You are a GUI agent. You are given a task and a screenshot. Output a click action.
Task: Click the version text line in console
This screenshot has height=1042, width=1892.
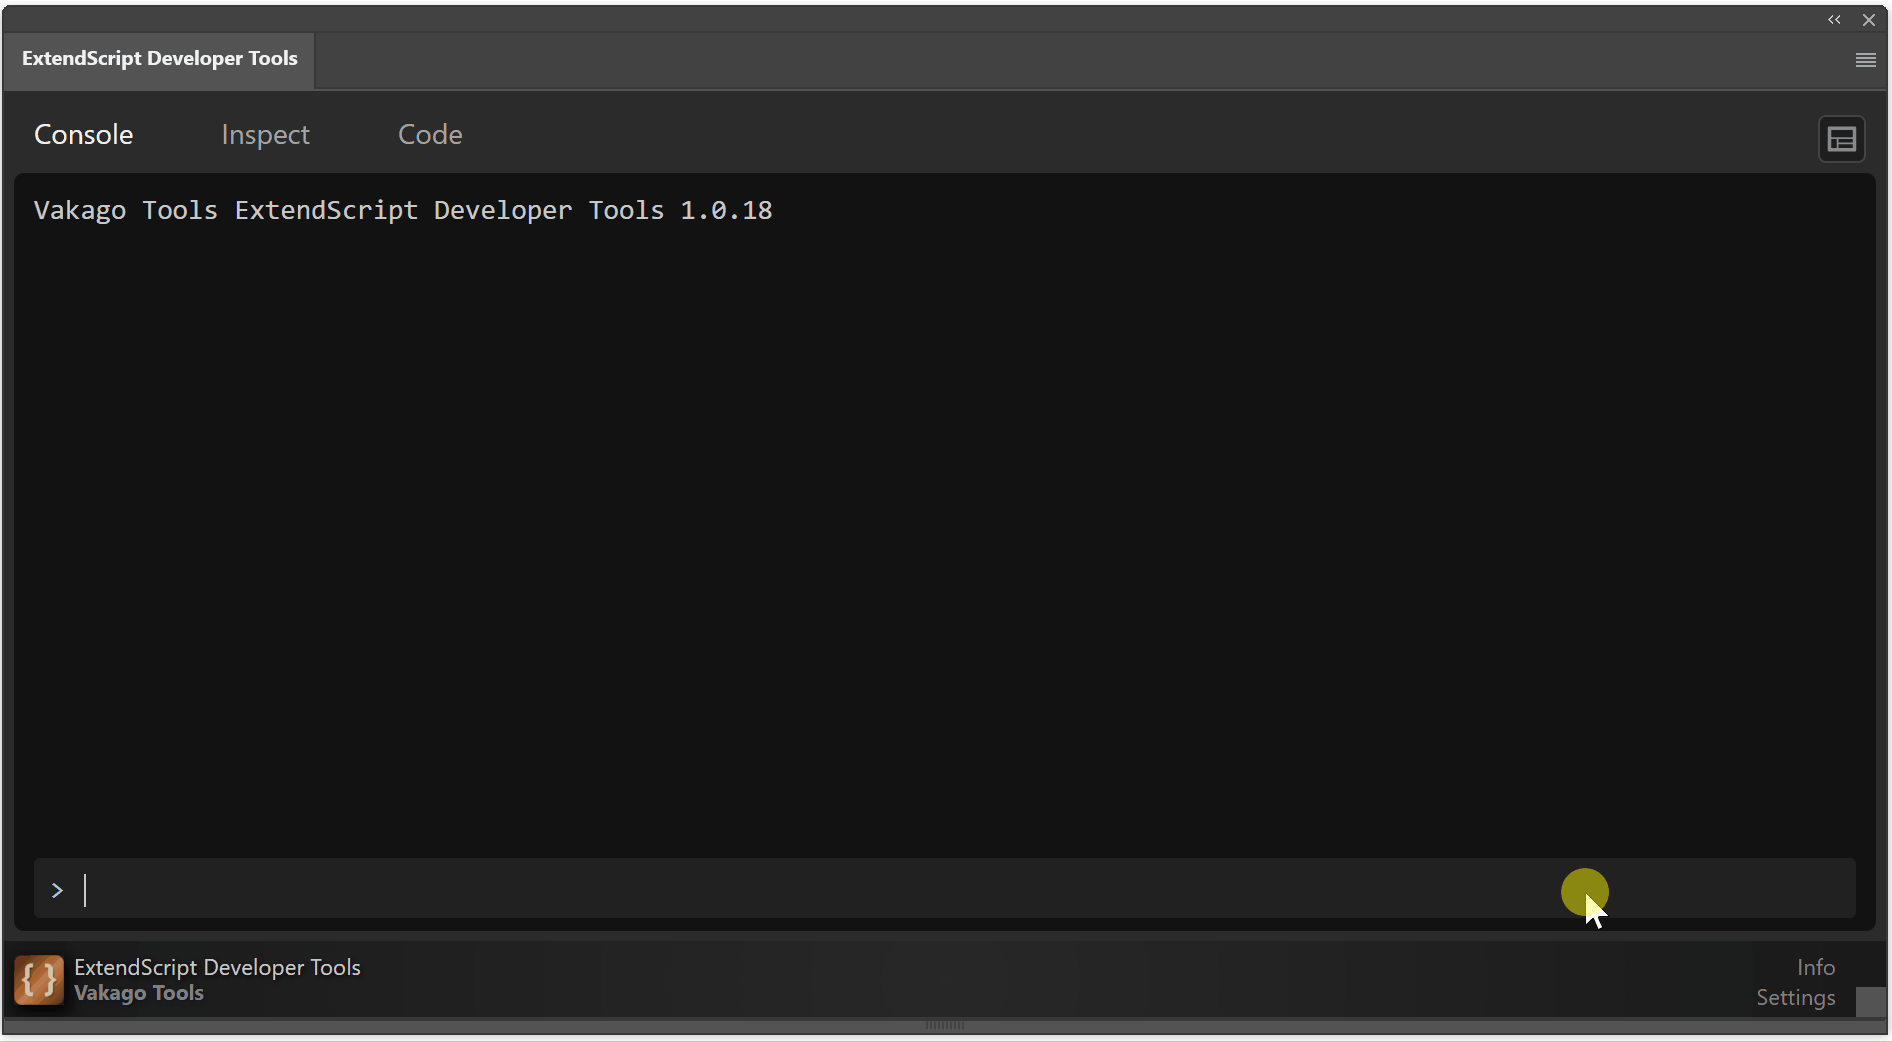403,210
